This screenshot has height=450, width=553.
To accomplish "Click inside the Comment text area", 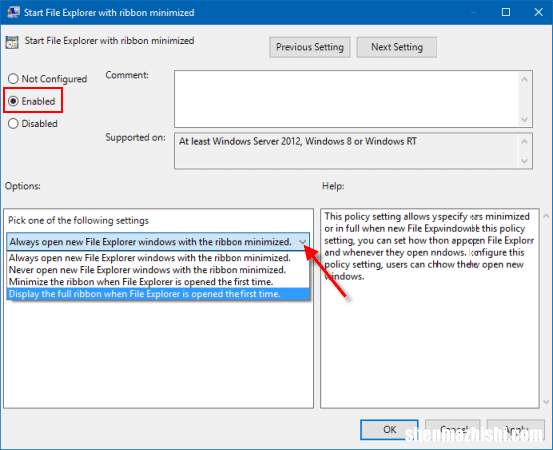I will pos(346,99).
